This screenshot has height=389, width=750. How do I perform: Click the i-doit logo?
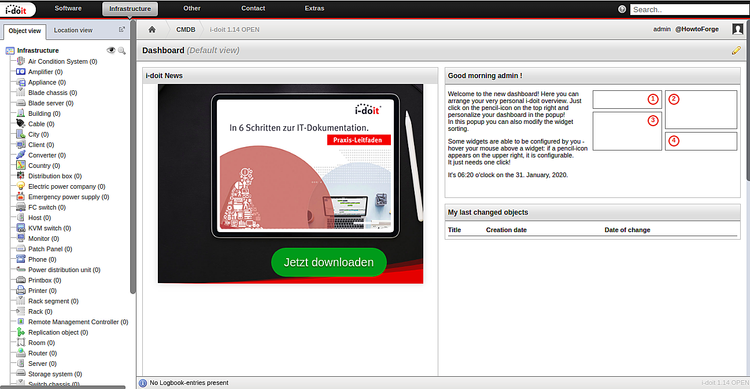point(17,10)
